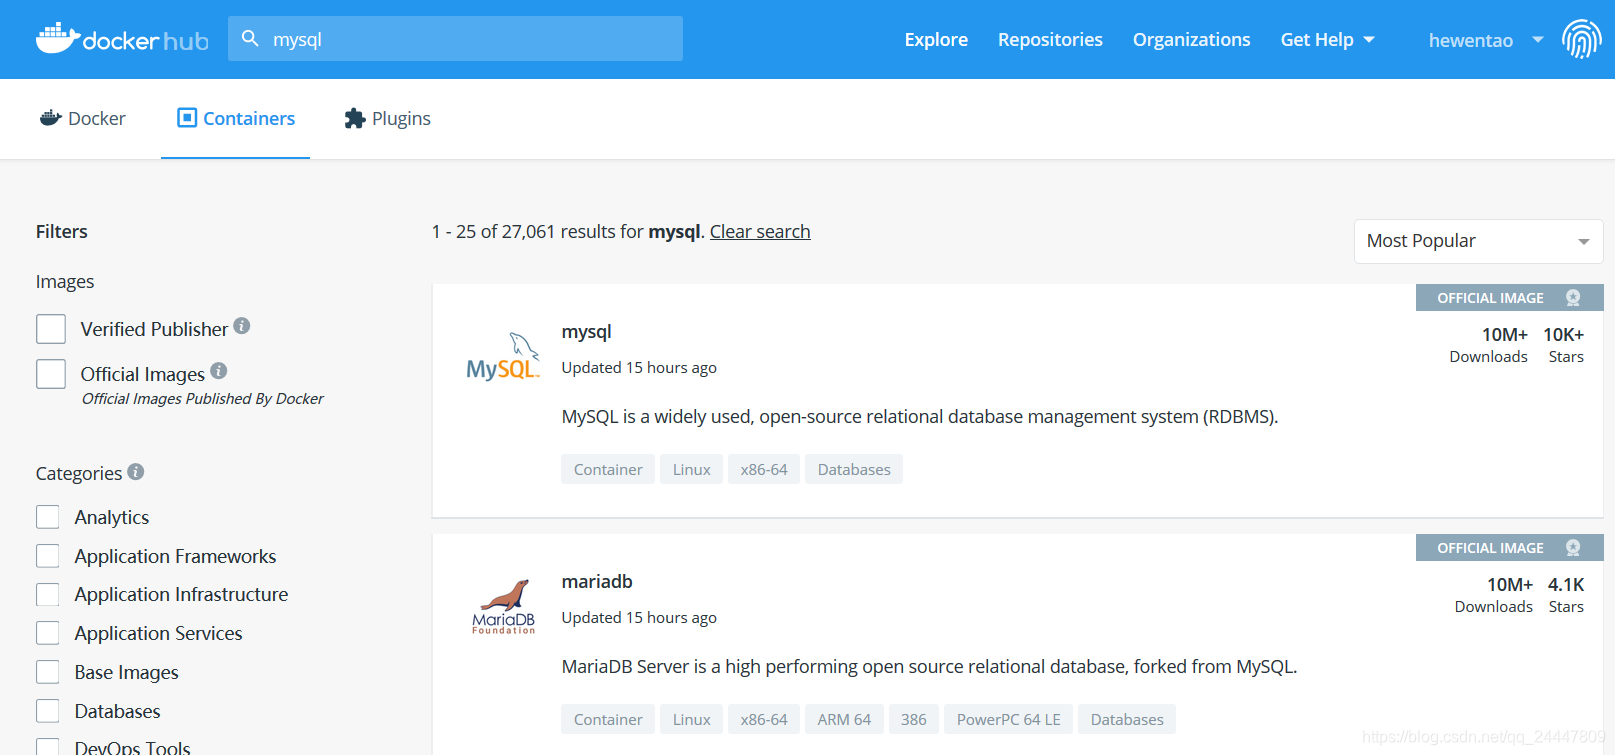Expand the Get Help menu
The height and width of the screenshot is (755, 1615).
click(x=1327, y=40)
